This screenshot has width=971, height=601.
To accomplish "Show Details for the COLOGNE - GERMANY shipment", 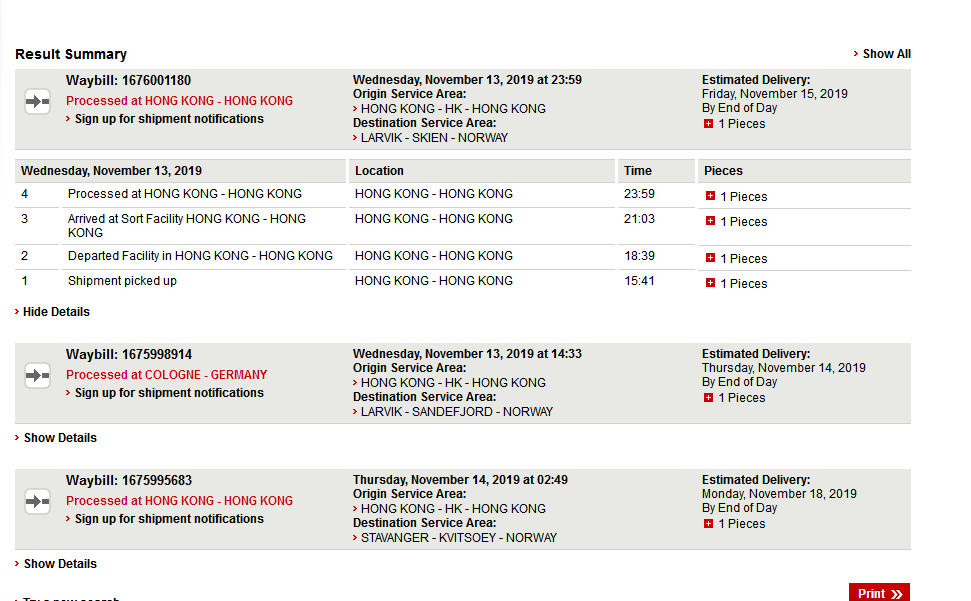I will click(60, 438).
